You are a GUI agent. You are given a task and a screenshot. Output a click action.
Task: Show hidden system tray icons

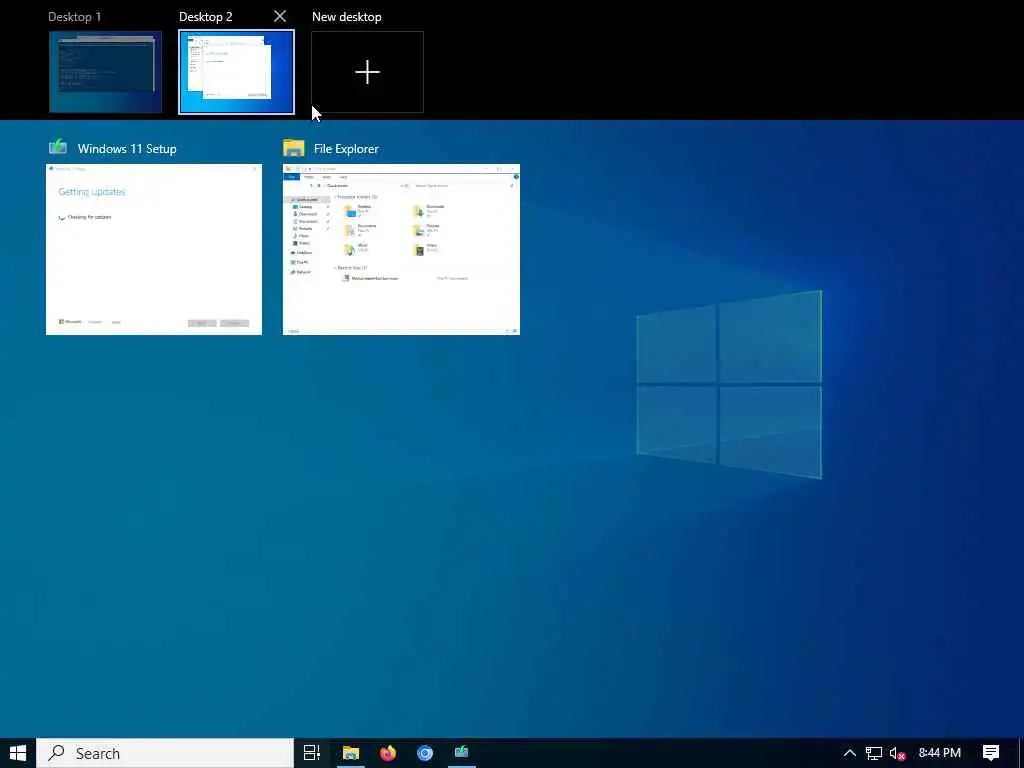point(850,753)
